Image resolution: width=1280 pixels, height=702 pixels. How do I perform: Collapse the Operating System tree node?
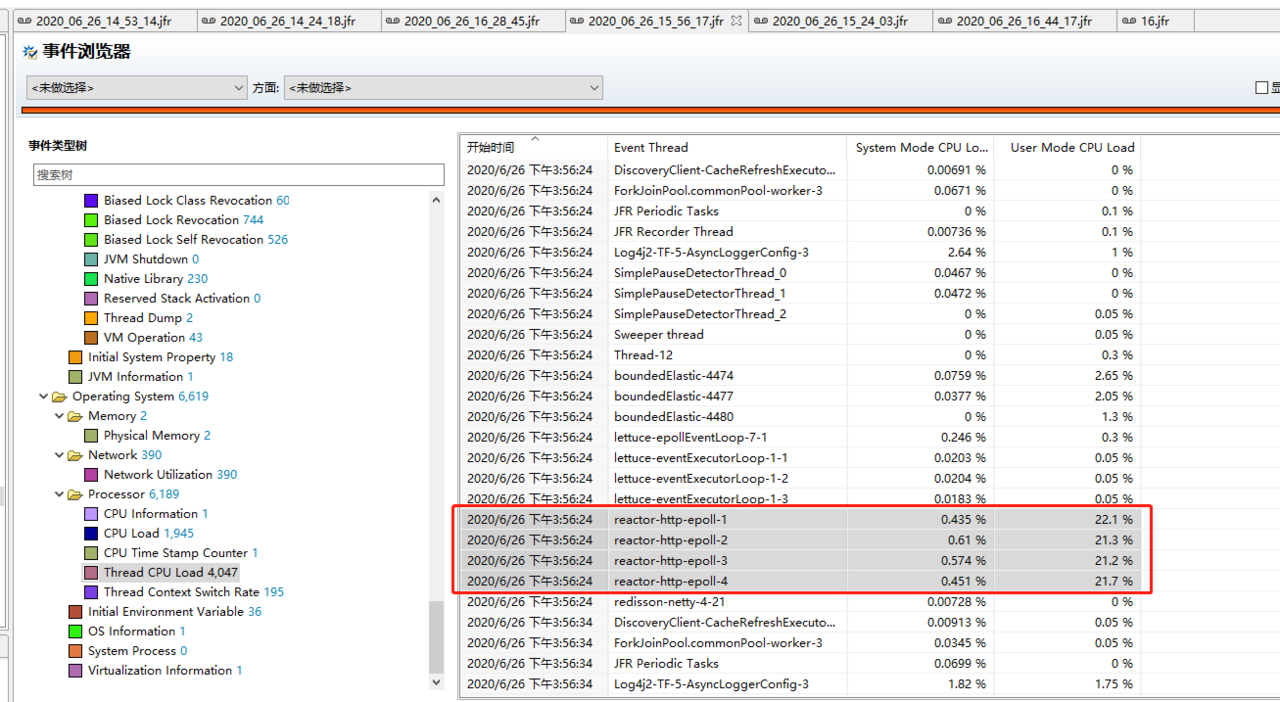coord(43,397)
